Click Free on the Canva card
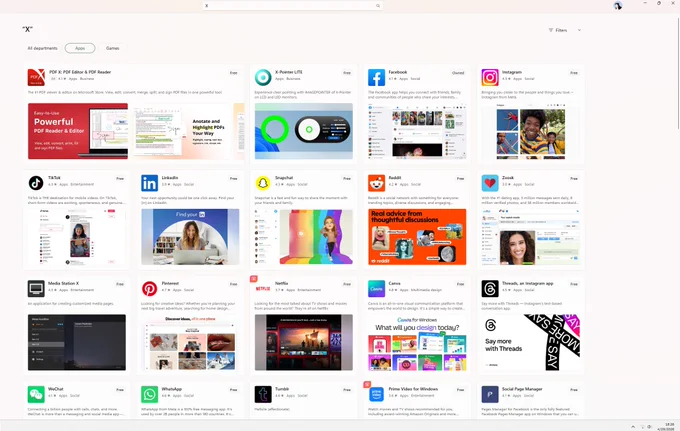This screenshot has width=680, height=431. (x=460, y=284)
